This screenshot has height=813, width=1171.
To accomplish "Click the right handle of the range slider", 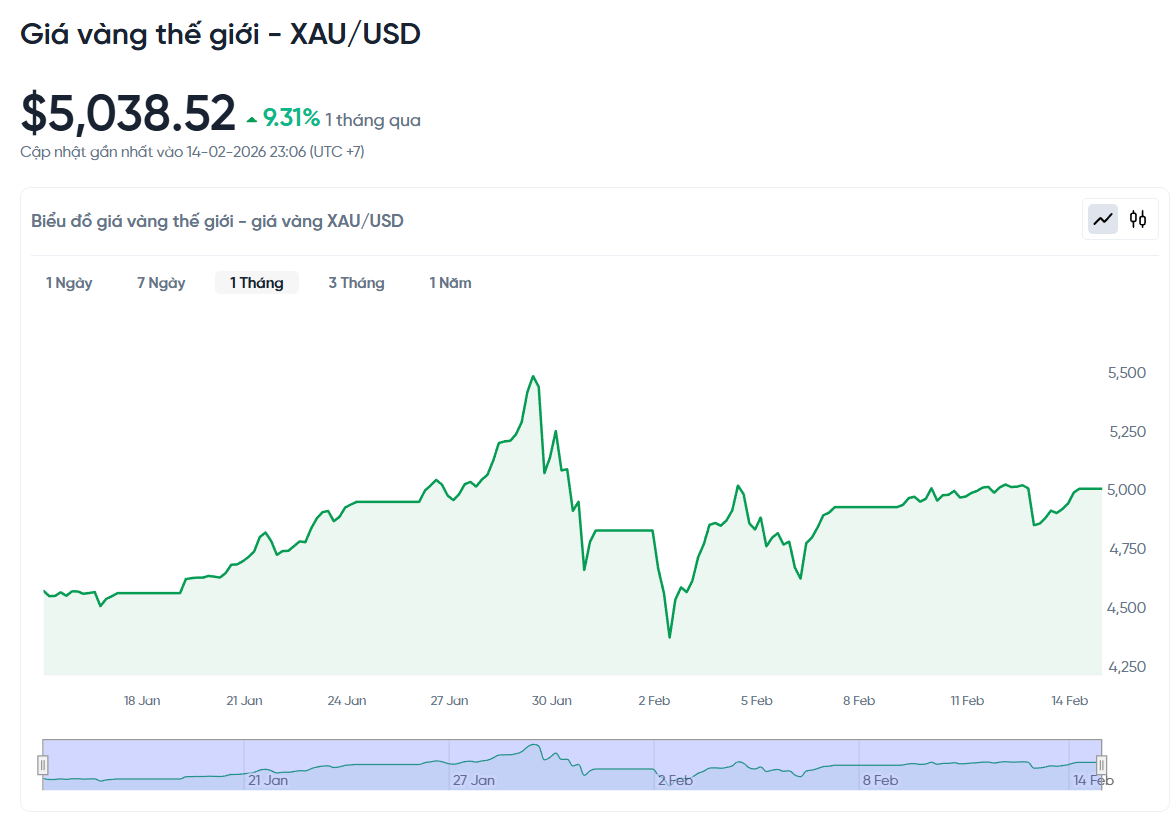I will click(x=1101, y=765).
